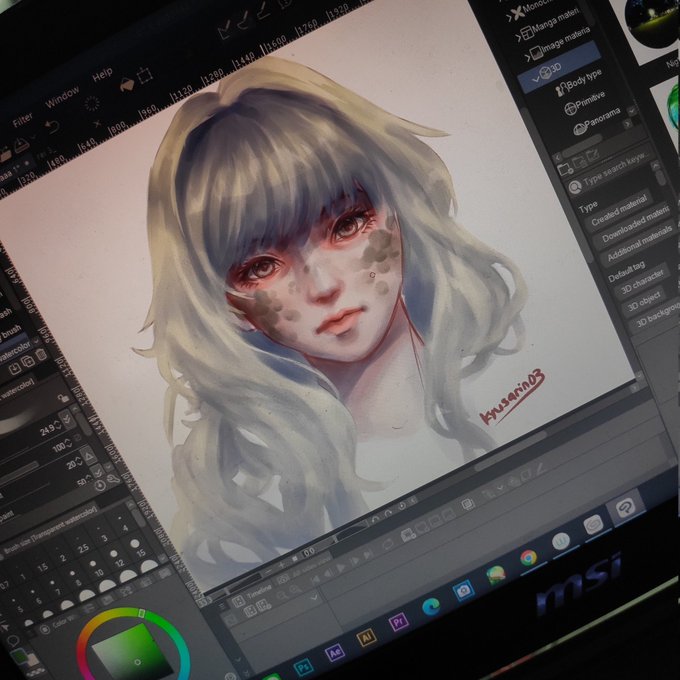Viewport: 680px width, 680px height.
Task: Choose brush size preset 15
Action: coord(136,547)
